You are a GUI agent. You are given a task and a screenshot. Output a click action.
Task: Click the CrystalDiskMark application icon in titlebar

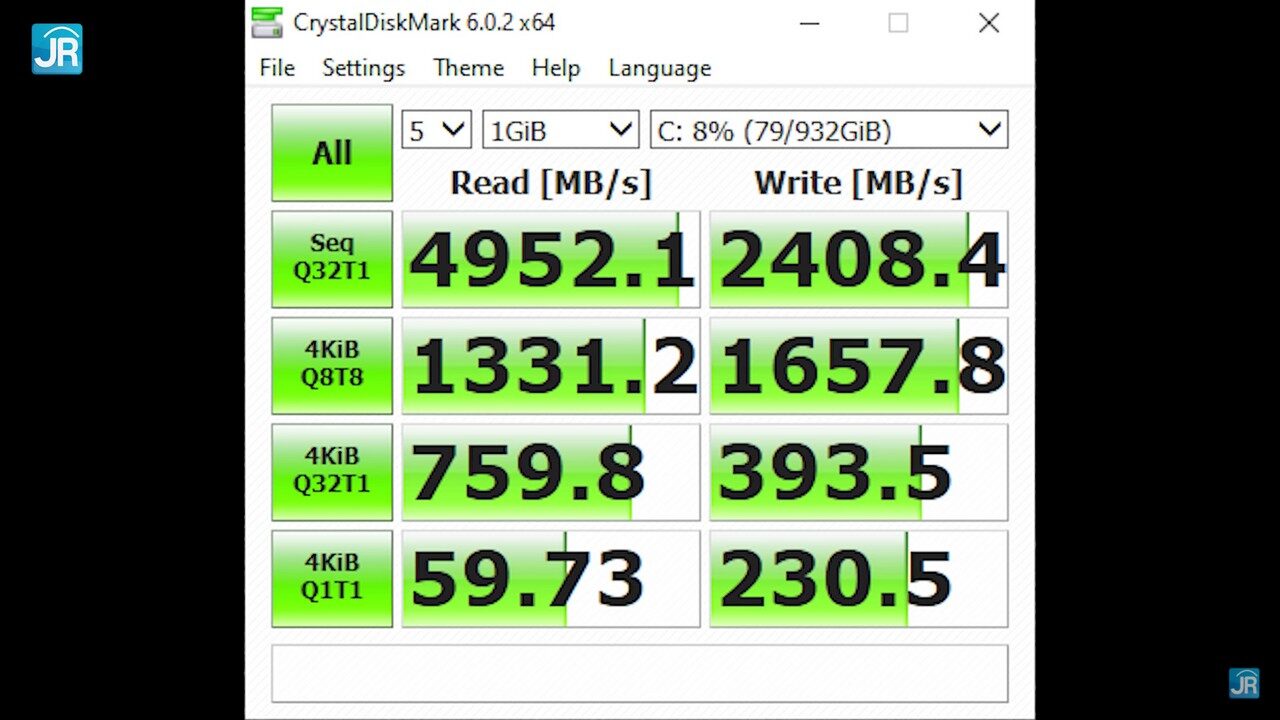point(267,22)
